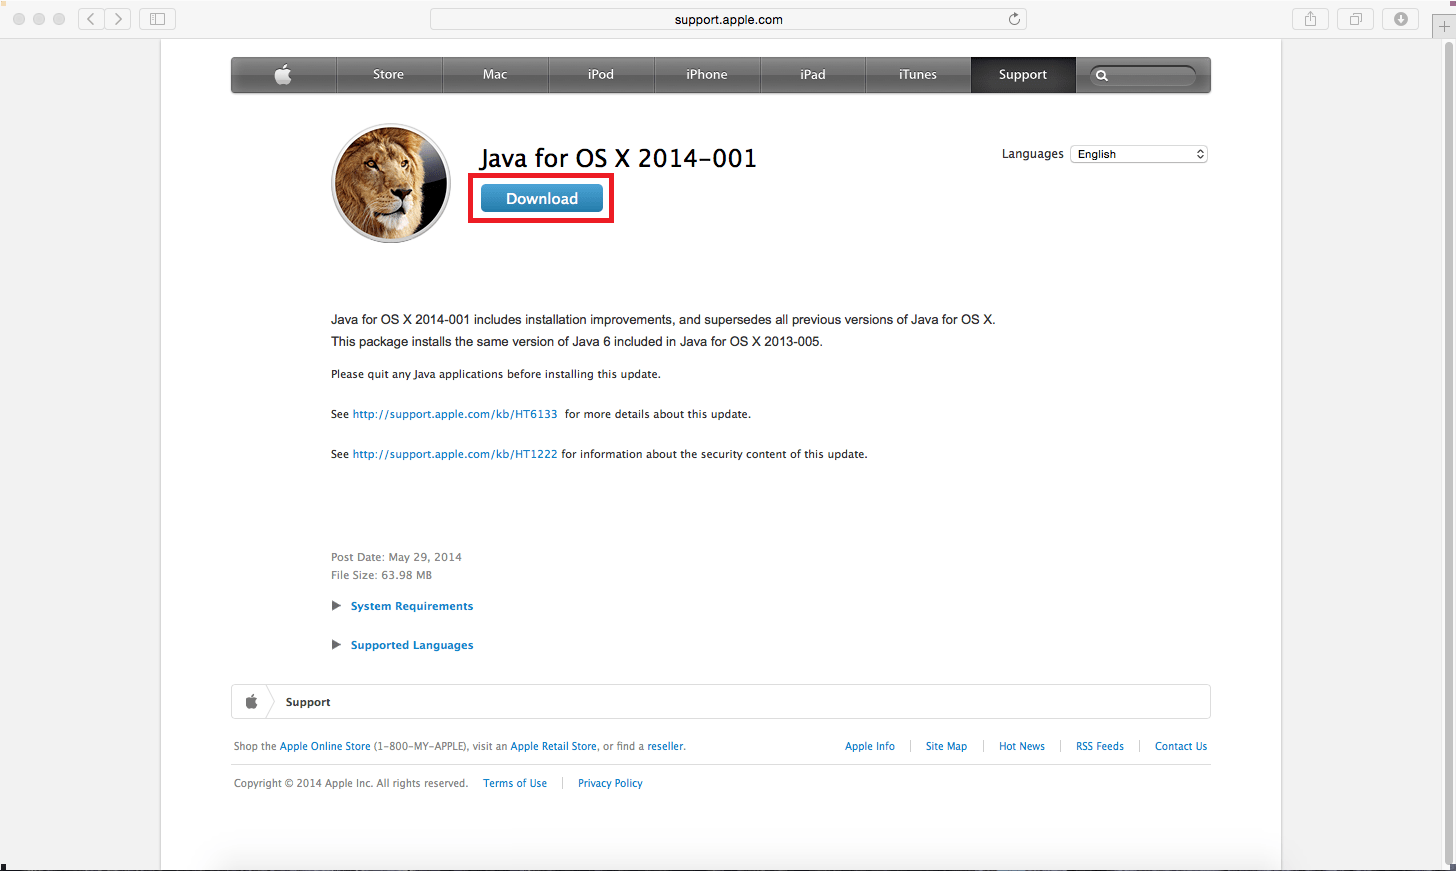Open the RSS Feeds footer link
Screen dimensions: 1456x871
pyautogui.click(x=1100, y=746)
